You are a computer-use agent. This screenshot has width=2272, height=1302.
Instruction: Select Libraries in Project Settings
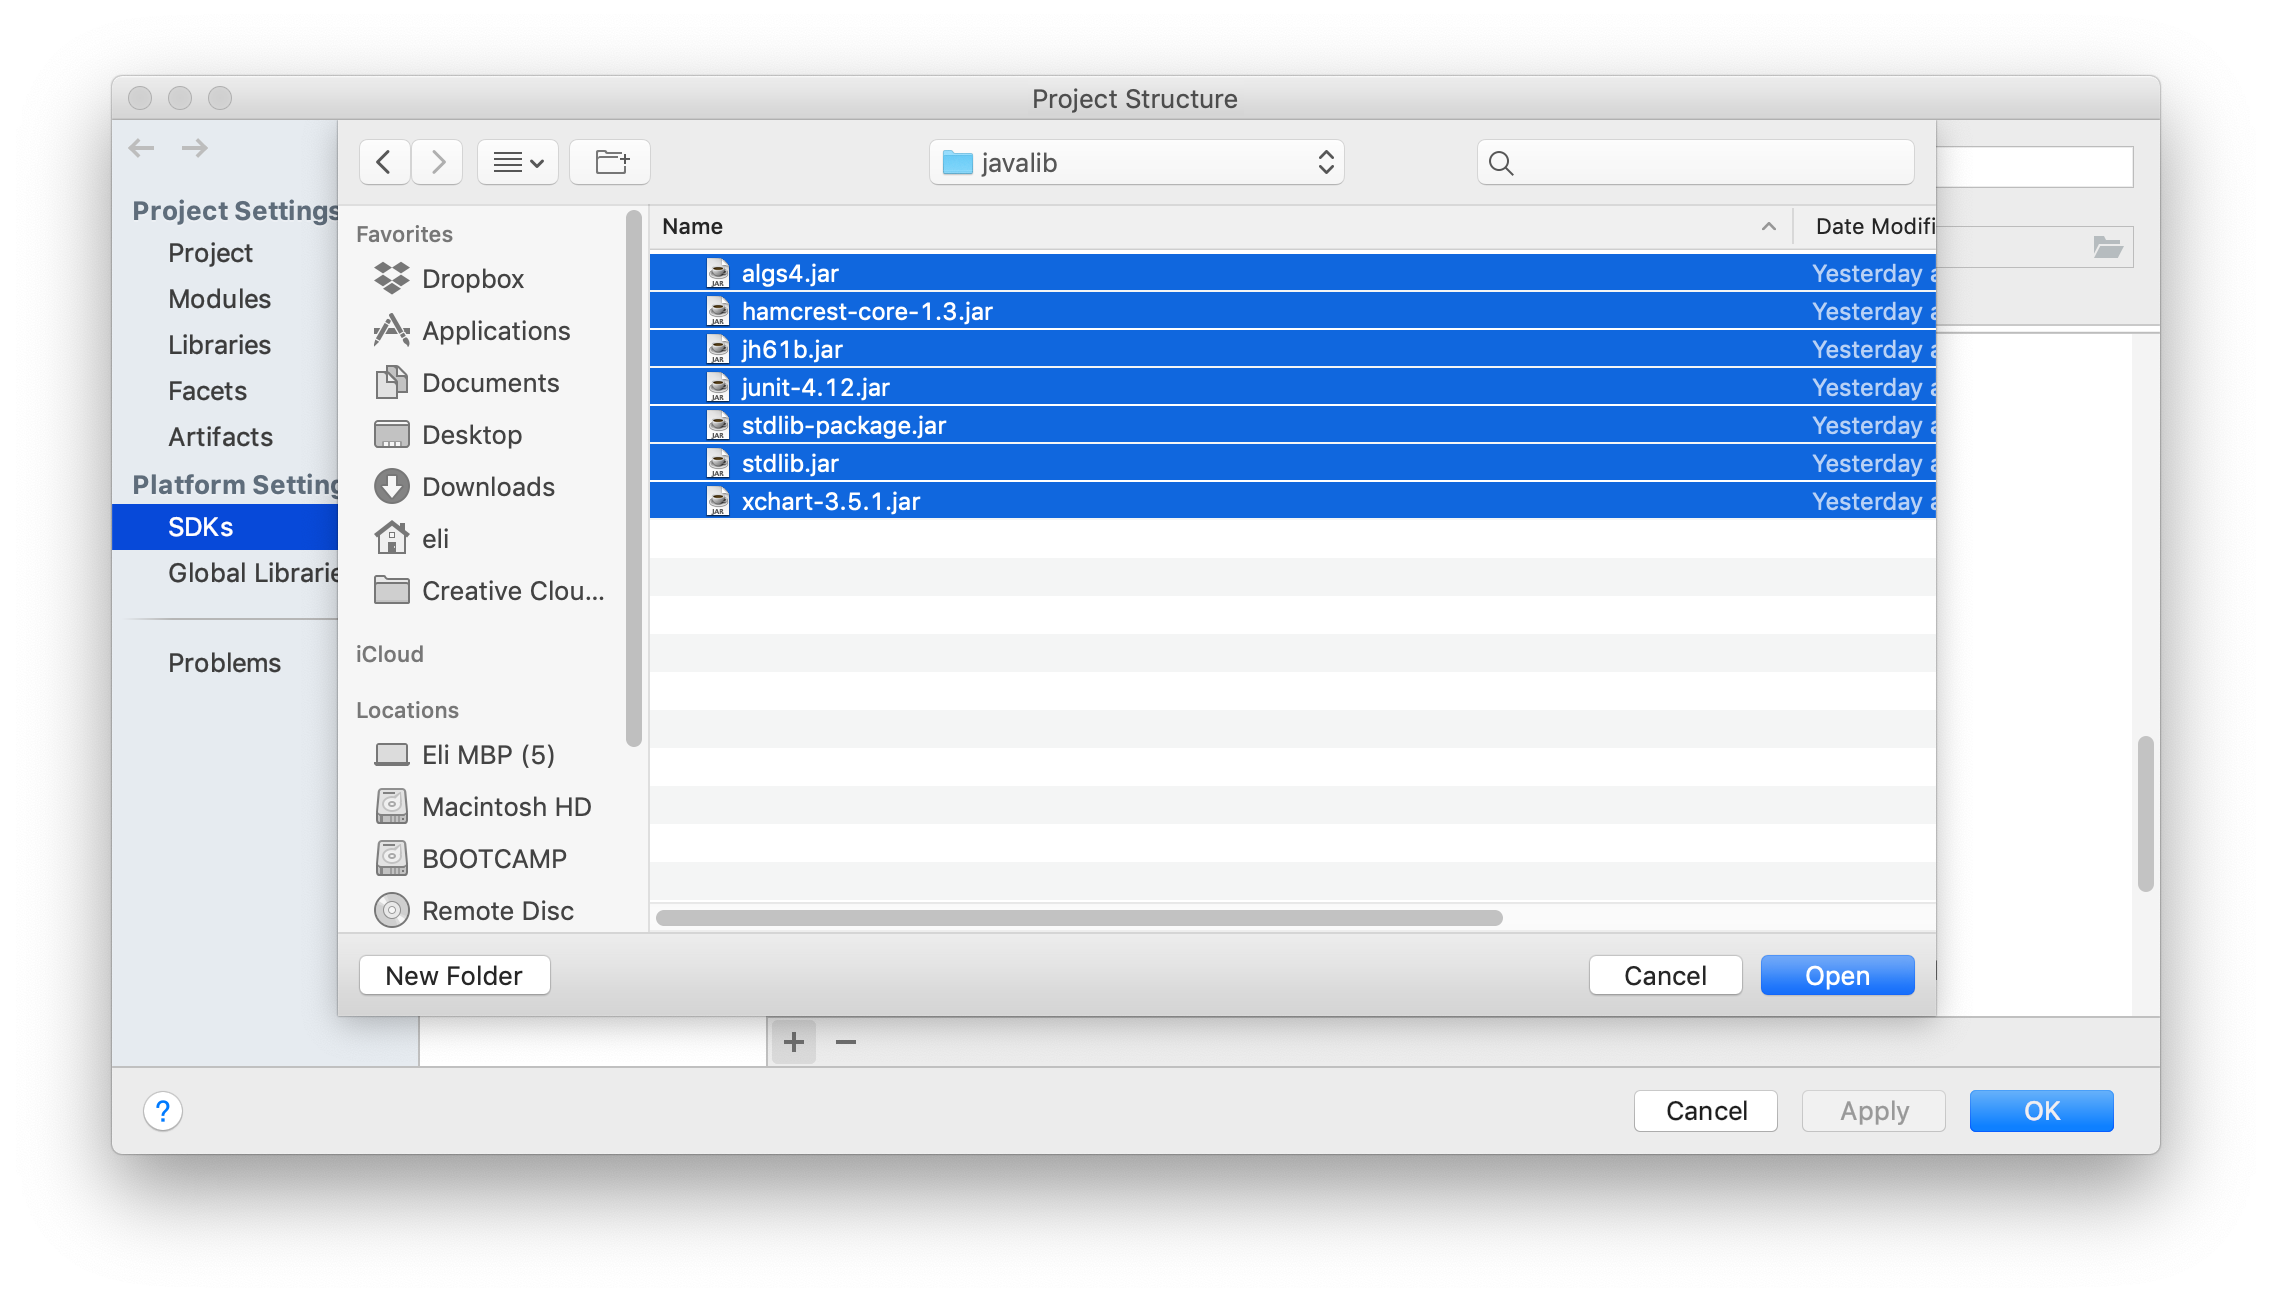coord(219,345)
